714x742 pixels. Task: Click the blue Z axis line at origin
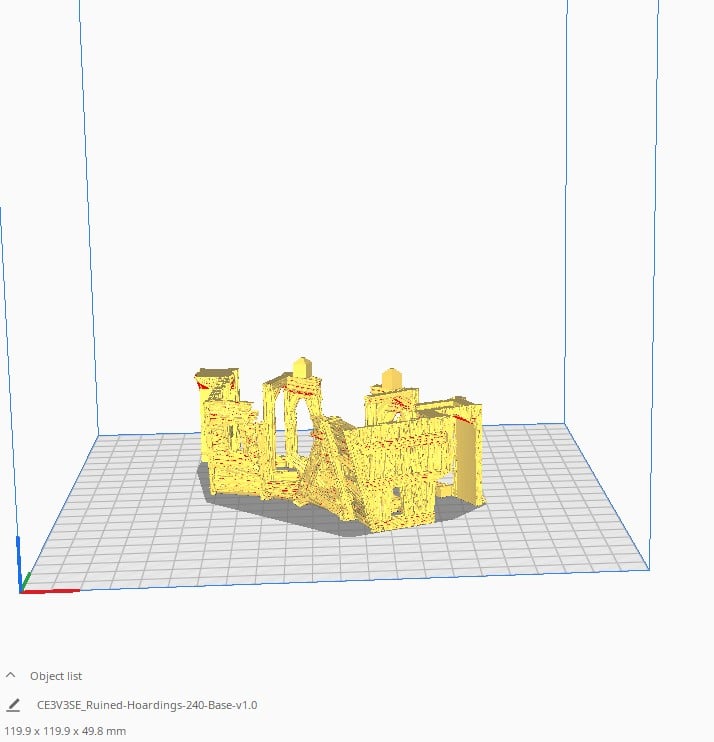19,560
